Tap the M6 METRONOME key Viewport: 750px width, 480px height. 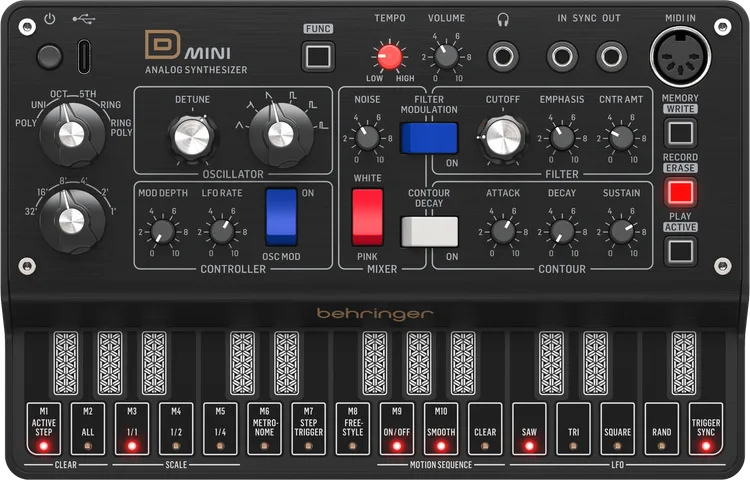[265, 429]
